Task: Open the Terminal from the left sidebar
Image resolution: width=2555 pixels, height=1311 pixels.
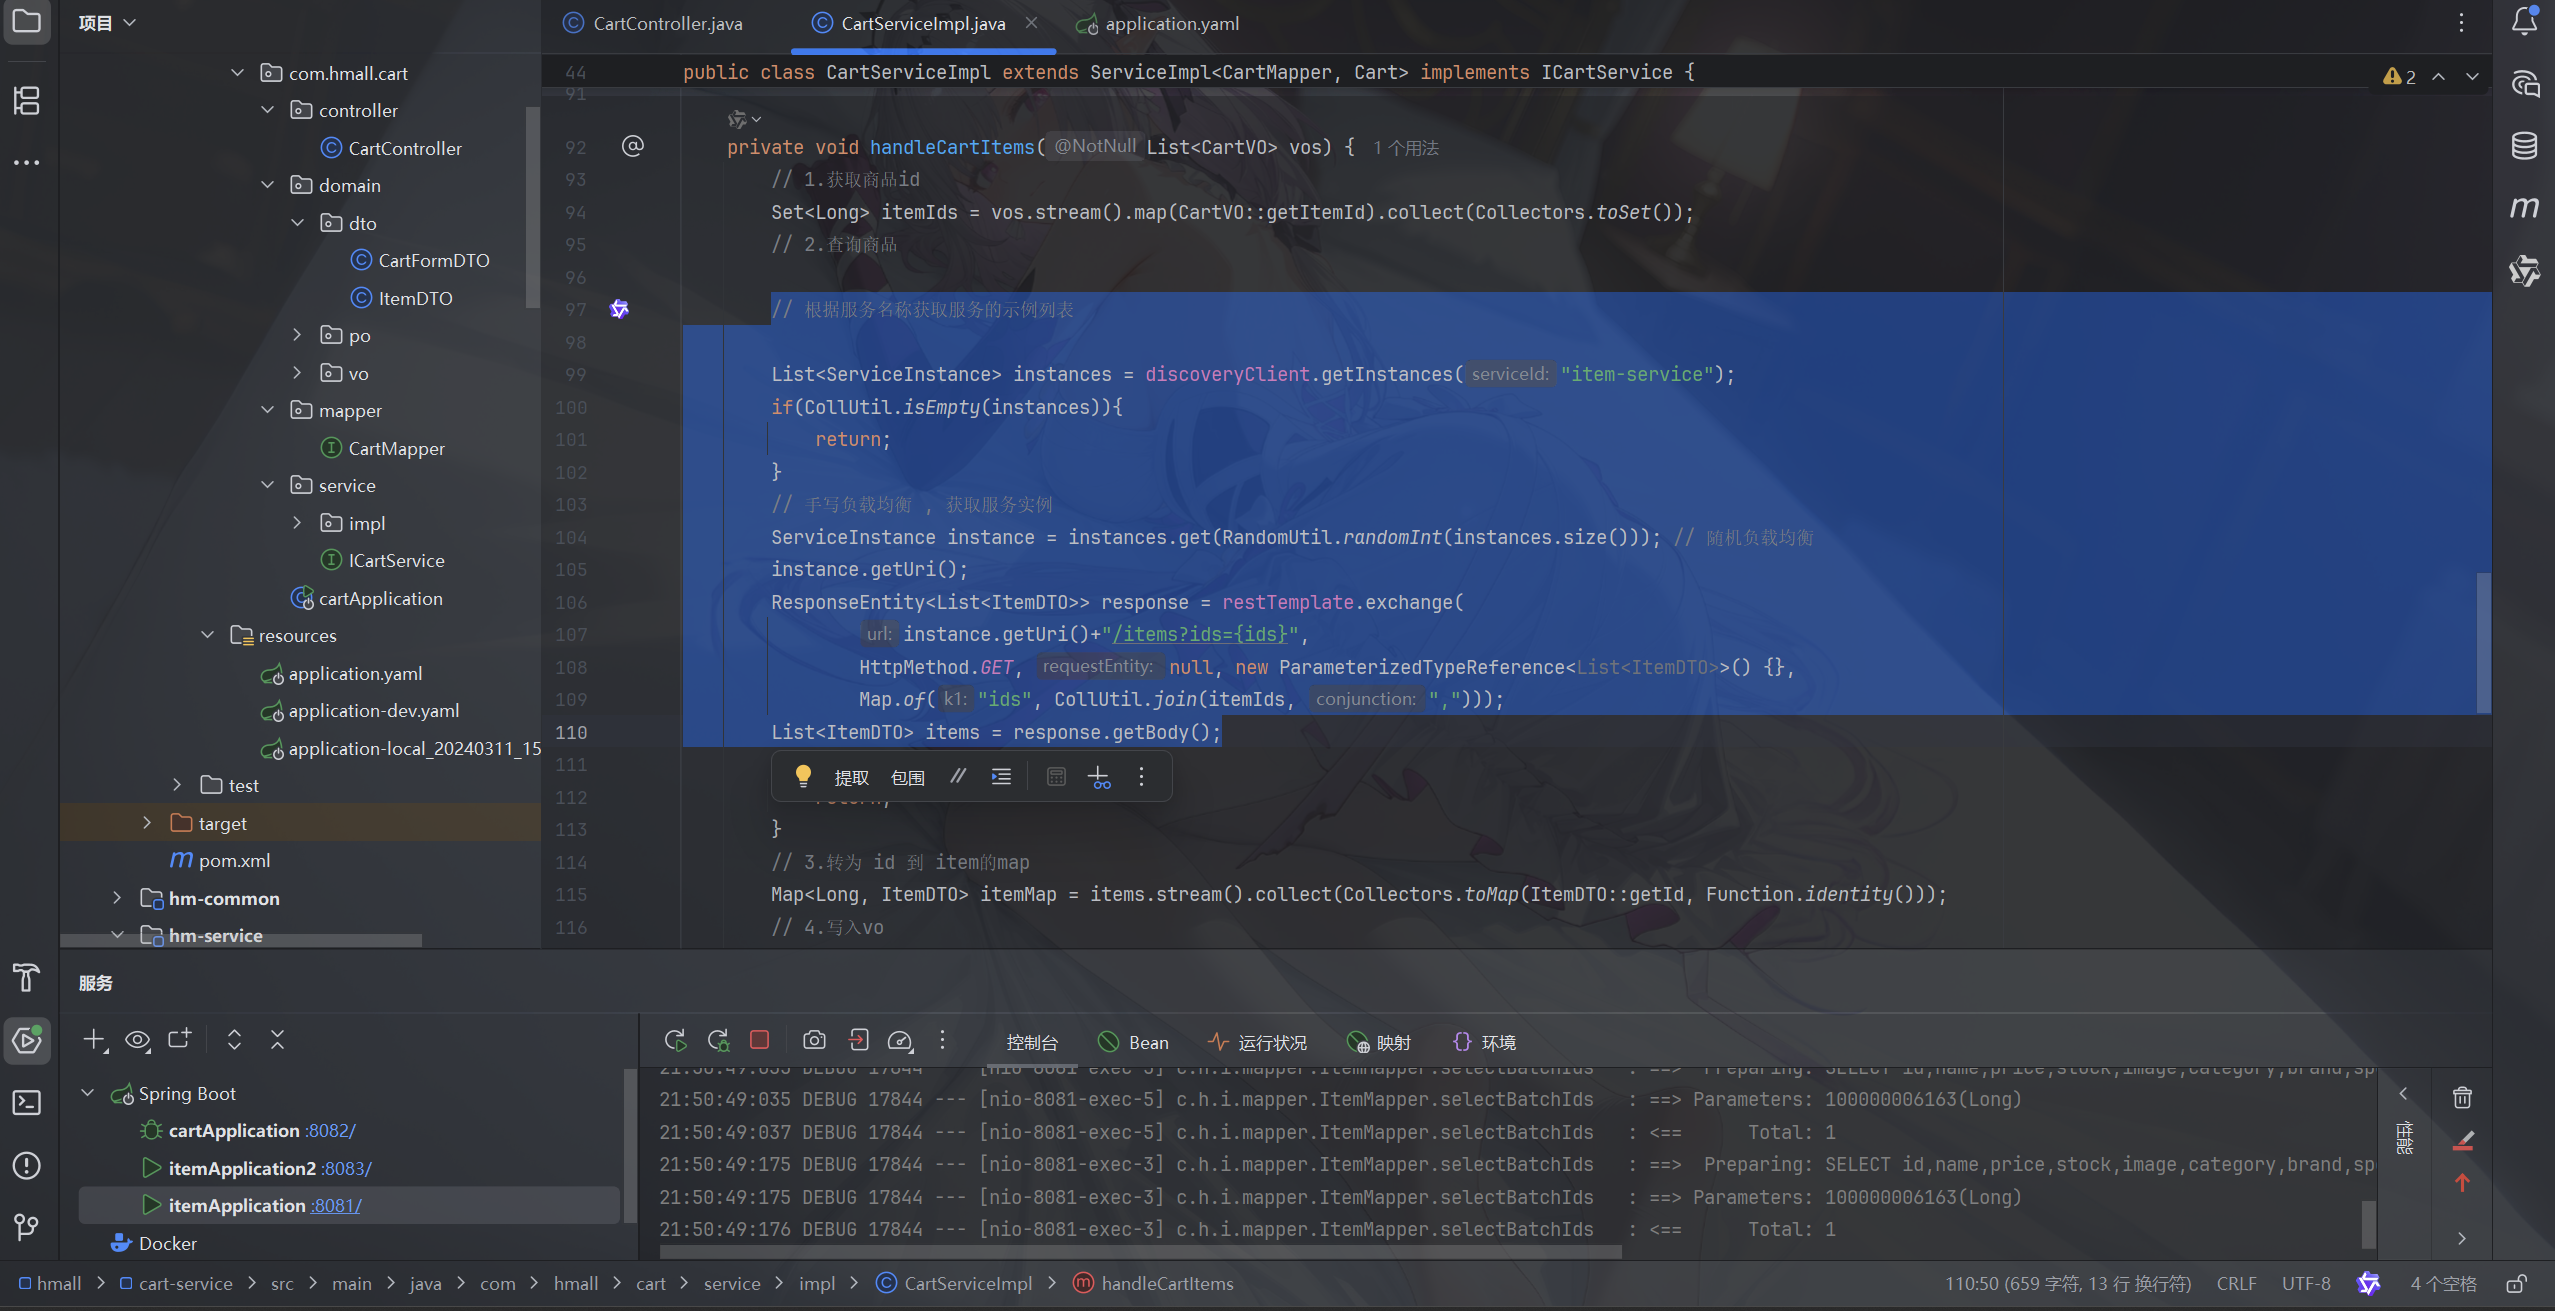Action: coord(26,1103)
